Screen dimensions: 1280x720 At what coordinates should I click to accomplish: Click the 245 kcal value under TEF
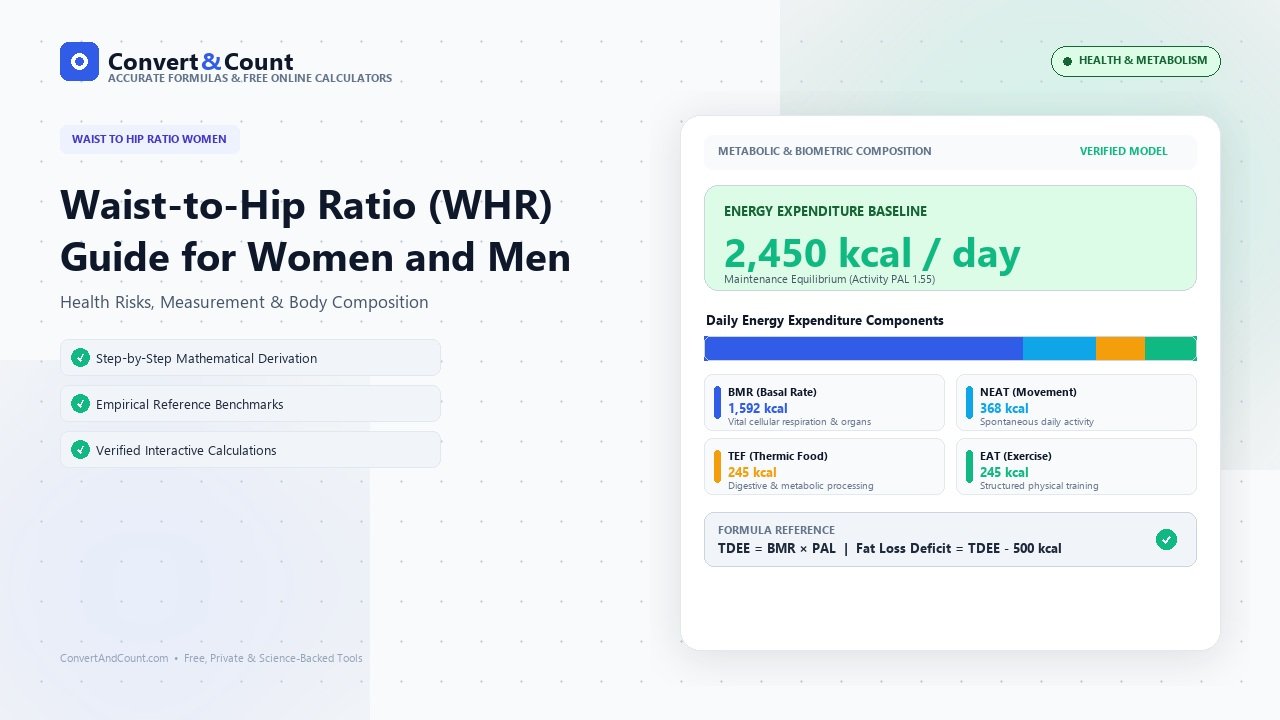coord(752,472)
